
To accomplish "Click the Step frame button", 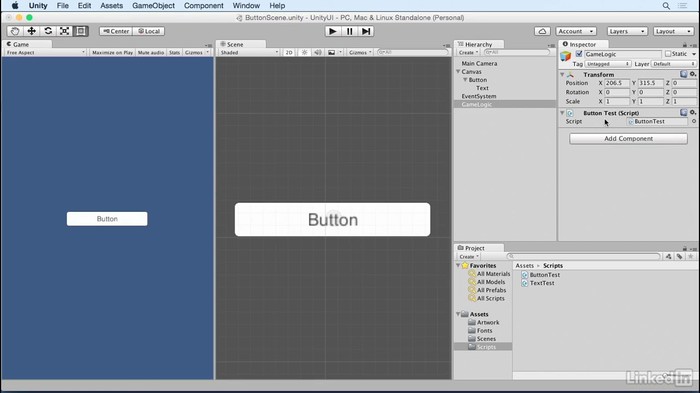I will click(366, 31).
